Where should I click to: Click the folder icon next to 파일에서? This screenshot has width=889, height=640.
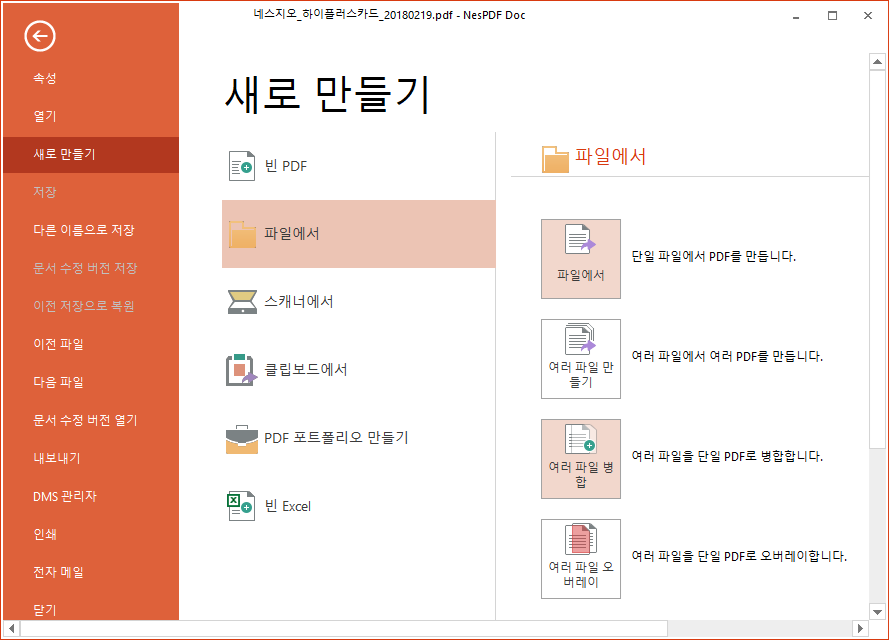coord(243,234)
